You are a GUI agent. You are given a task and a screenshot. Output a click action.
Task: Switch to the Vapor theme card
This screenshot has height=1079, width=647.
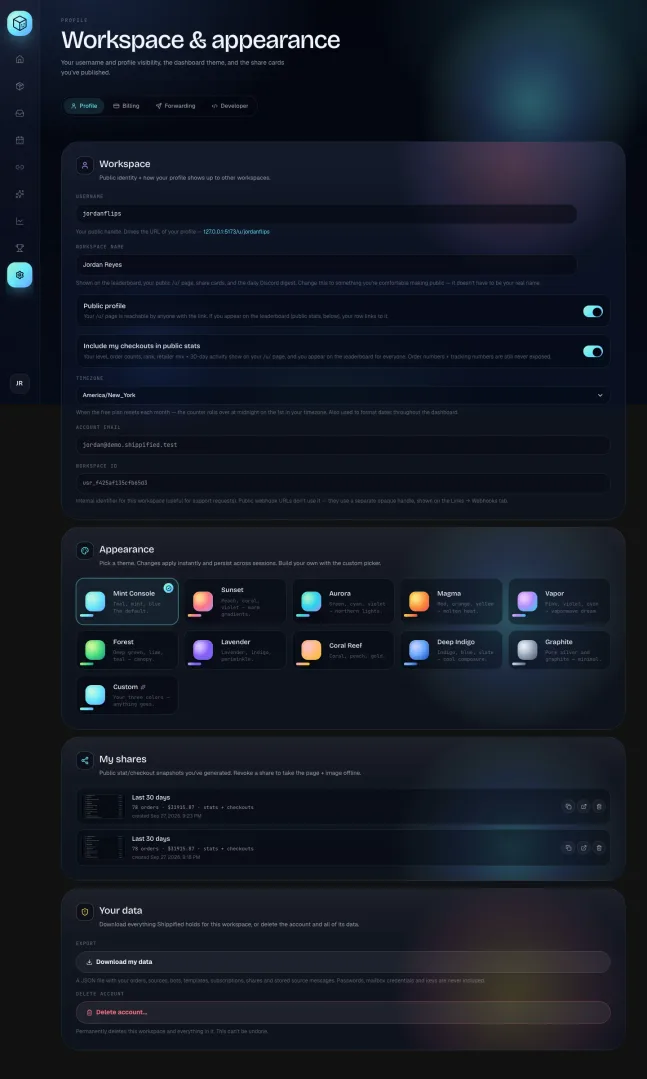click(559, 601)
